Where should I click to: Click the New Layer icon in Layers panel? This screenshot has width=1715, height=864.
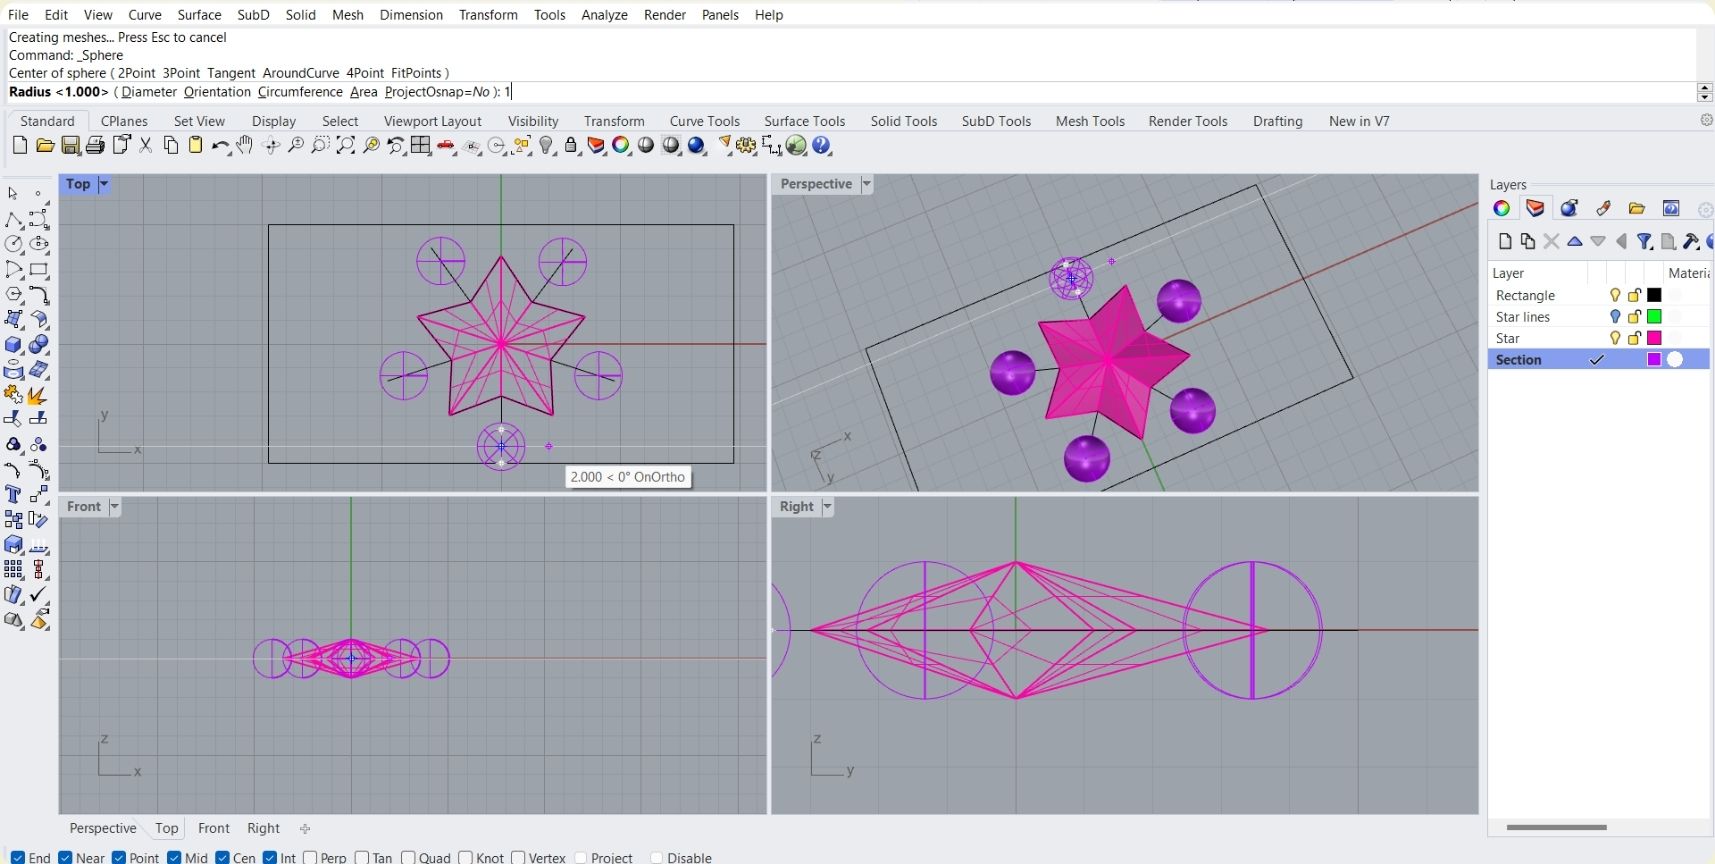pos(1505,241)
